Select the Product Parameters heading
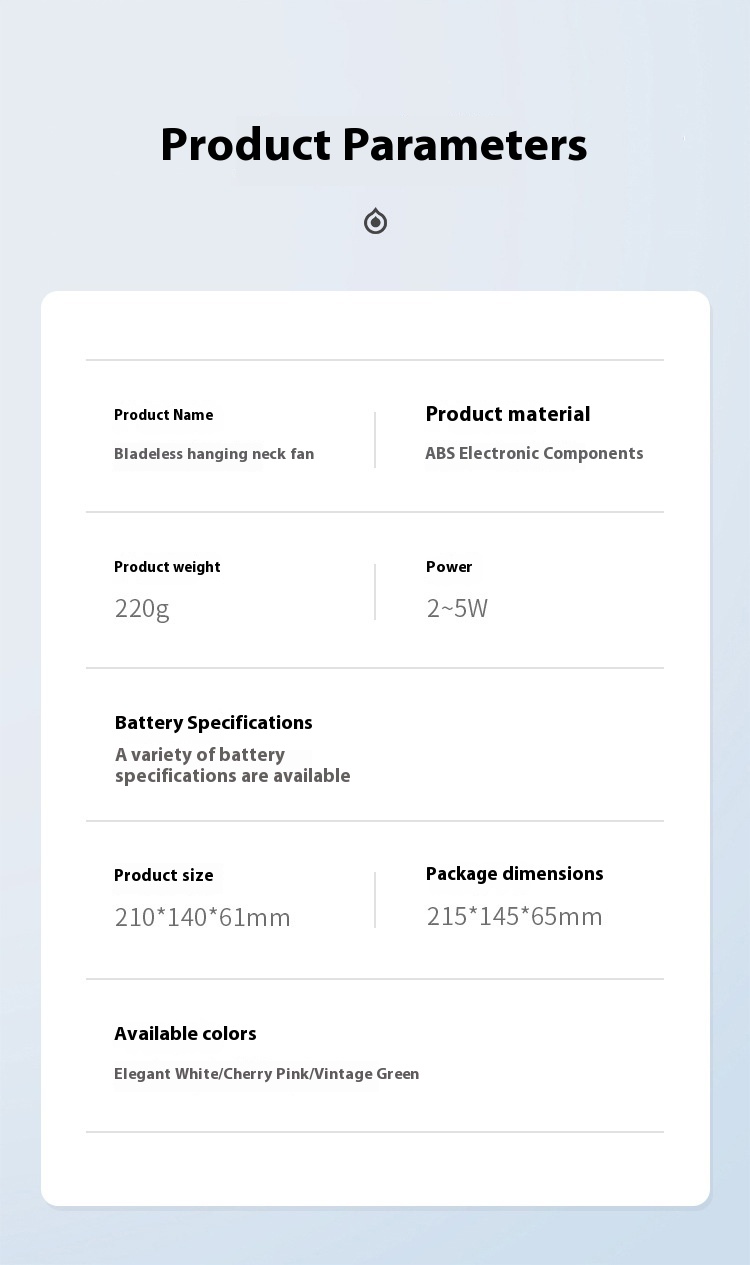 [x=374, y=144]
